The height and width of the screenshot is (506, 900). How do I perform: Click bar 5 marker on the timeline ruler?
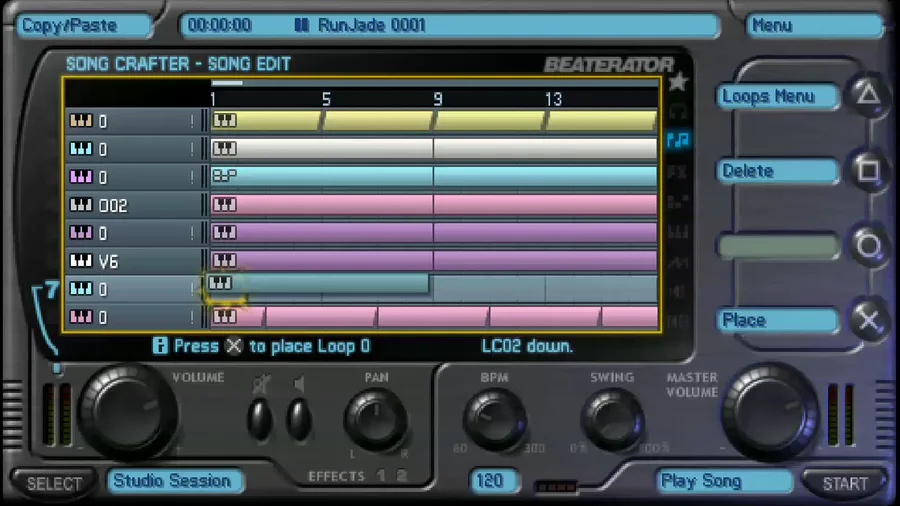(x=326, y=99)
